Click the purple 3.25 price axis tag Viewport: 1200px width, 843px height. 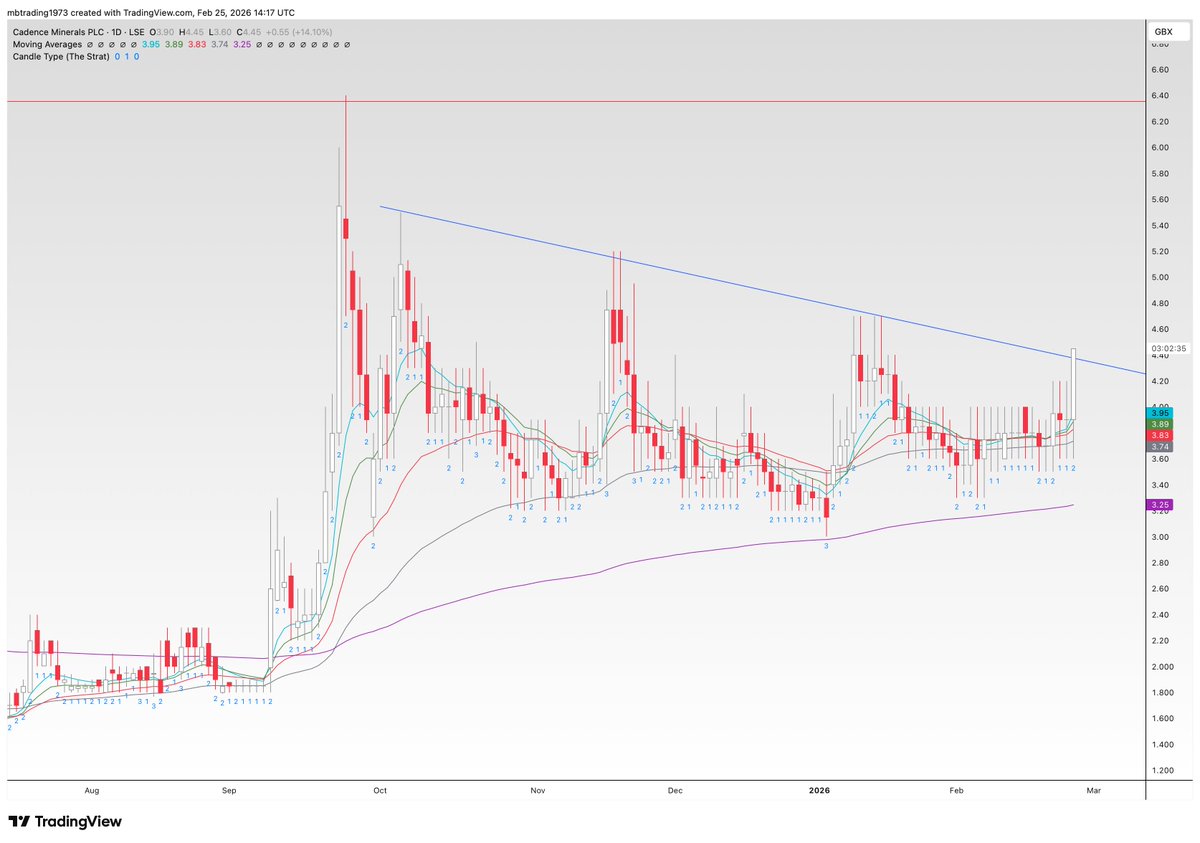1160,505
